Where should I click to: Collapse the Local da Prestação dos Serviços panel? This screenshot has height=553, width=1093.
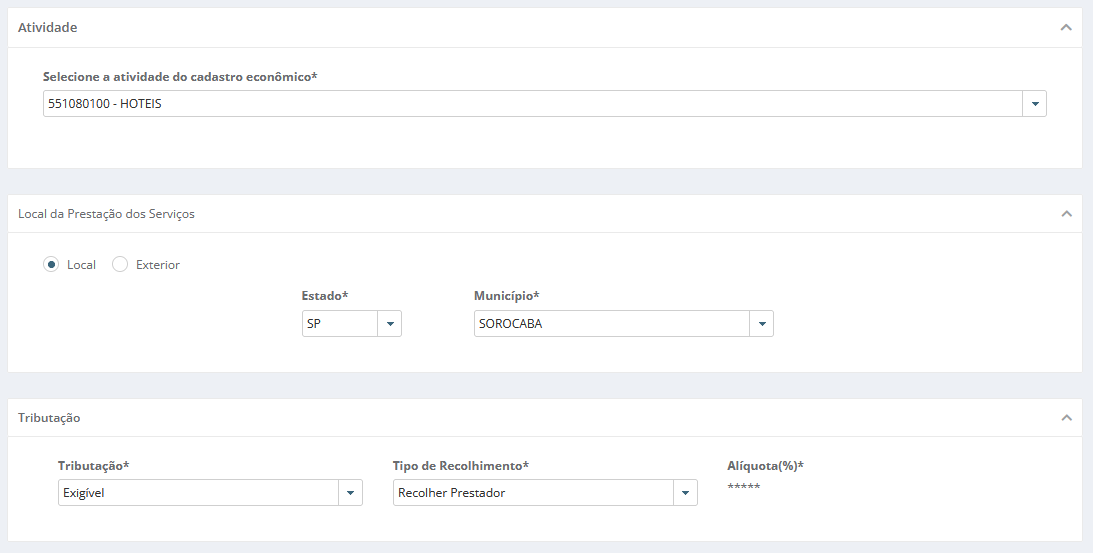(x=1066, y=213)
